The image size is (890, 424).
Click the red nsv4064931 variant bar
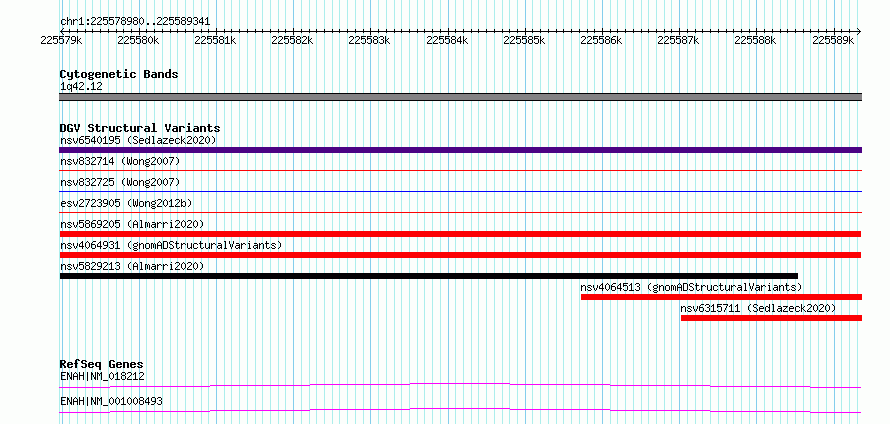pyautogui.click(x=460, y=255)
